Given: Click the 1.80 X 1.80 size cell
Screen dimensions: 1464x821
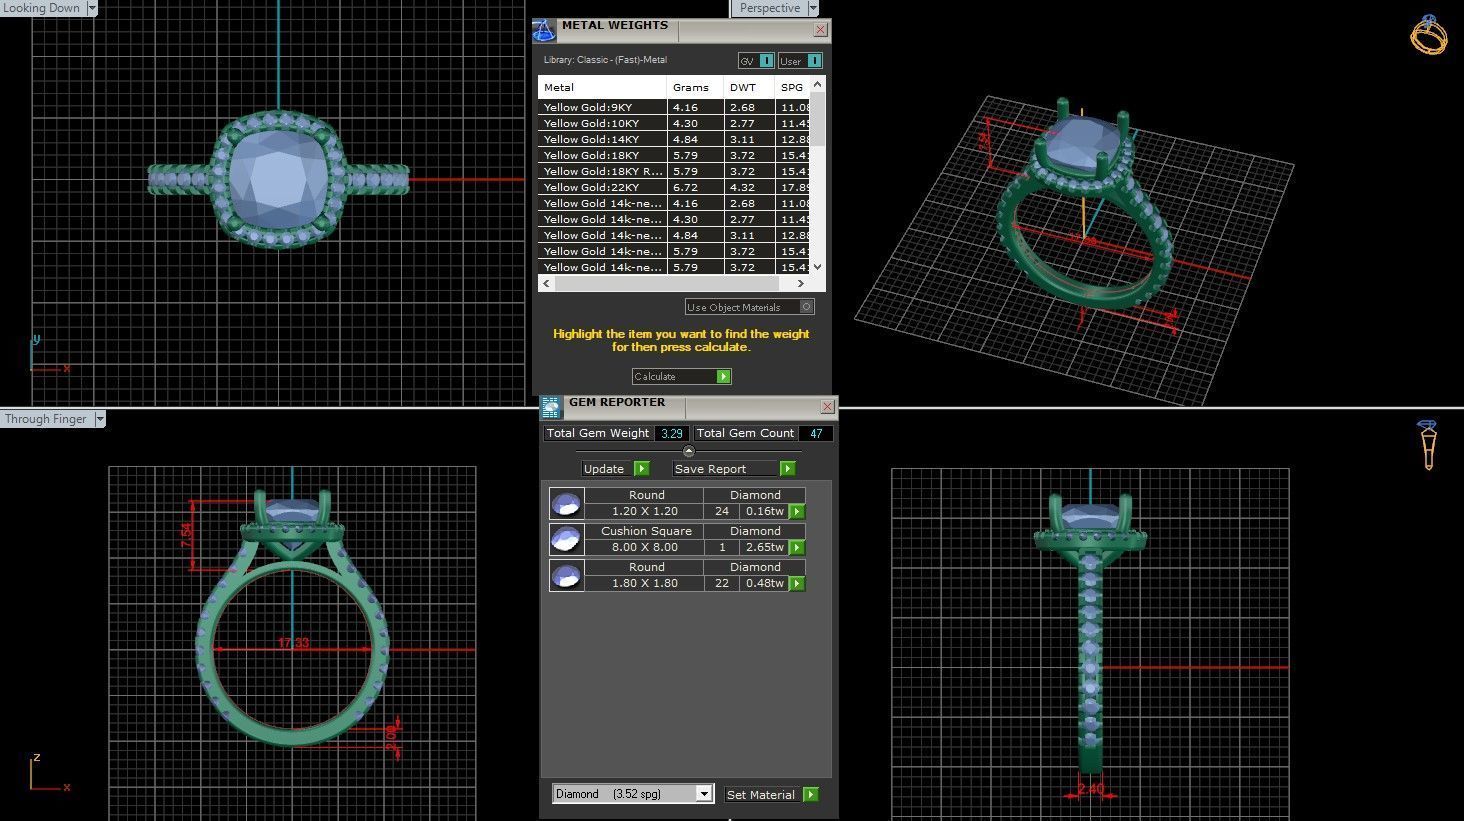Looking at the screenshot, I should tap(645, 583).
